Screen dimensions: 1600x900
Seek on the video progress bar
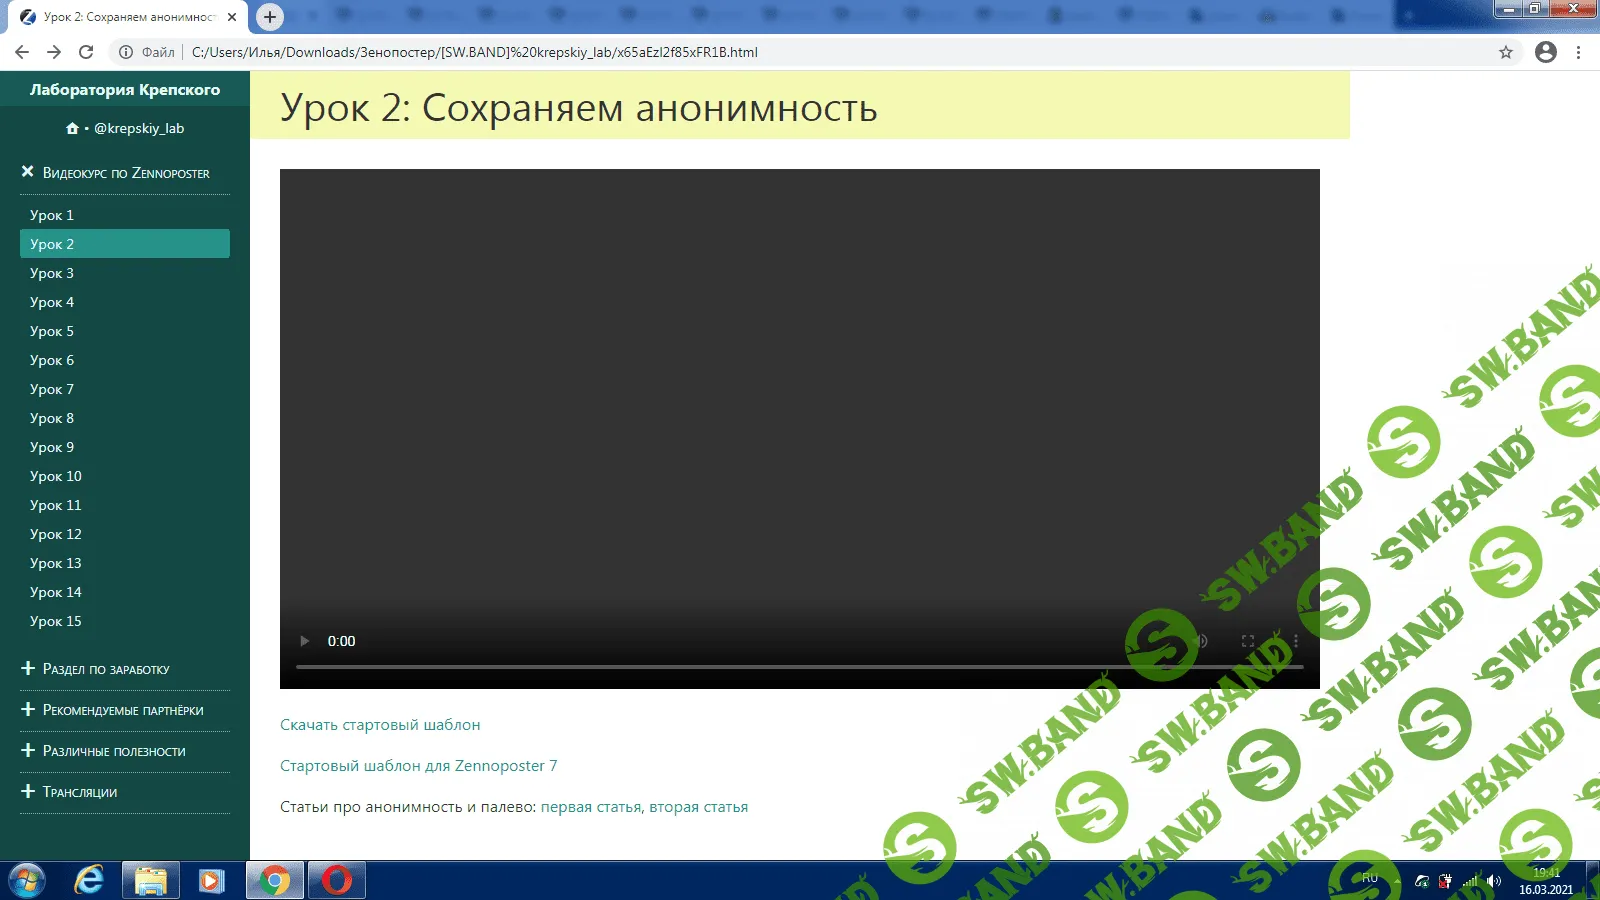click(x=700, y=666)
